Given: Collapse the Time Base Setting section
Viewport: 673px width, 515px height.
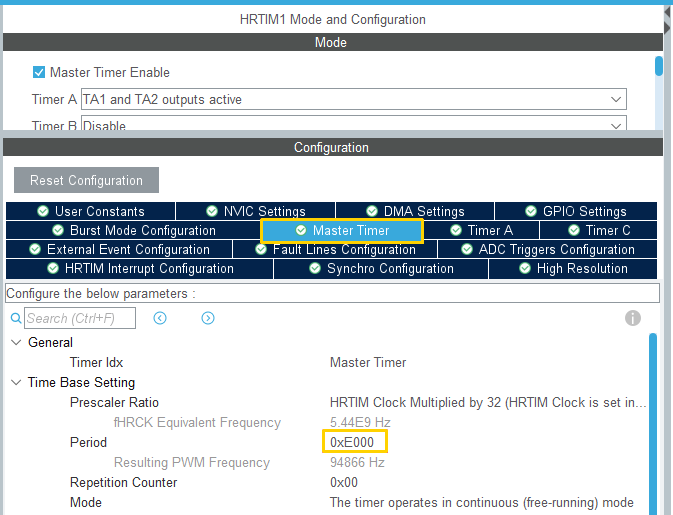Looking at the screenshot, I should 16,382.
